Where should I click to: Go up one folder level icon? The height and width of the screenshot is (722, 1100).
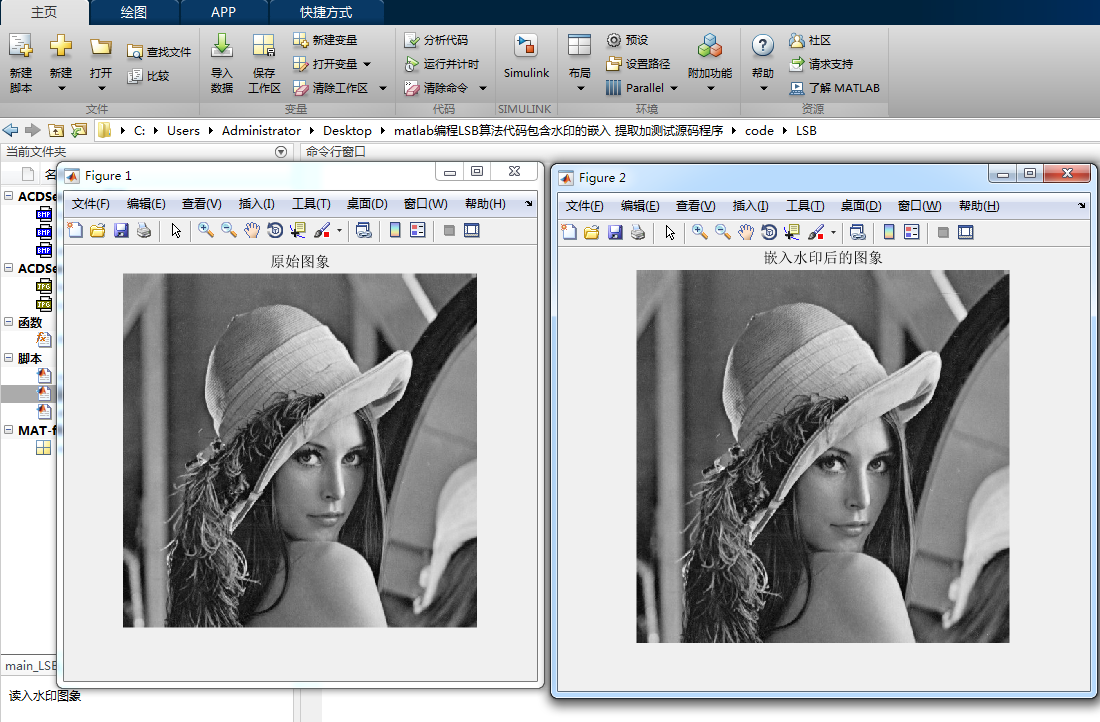point(55,130)
